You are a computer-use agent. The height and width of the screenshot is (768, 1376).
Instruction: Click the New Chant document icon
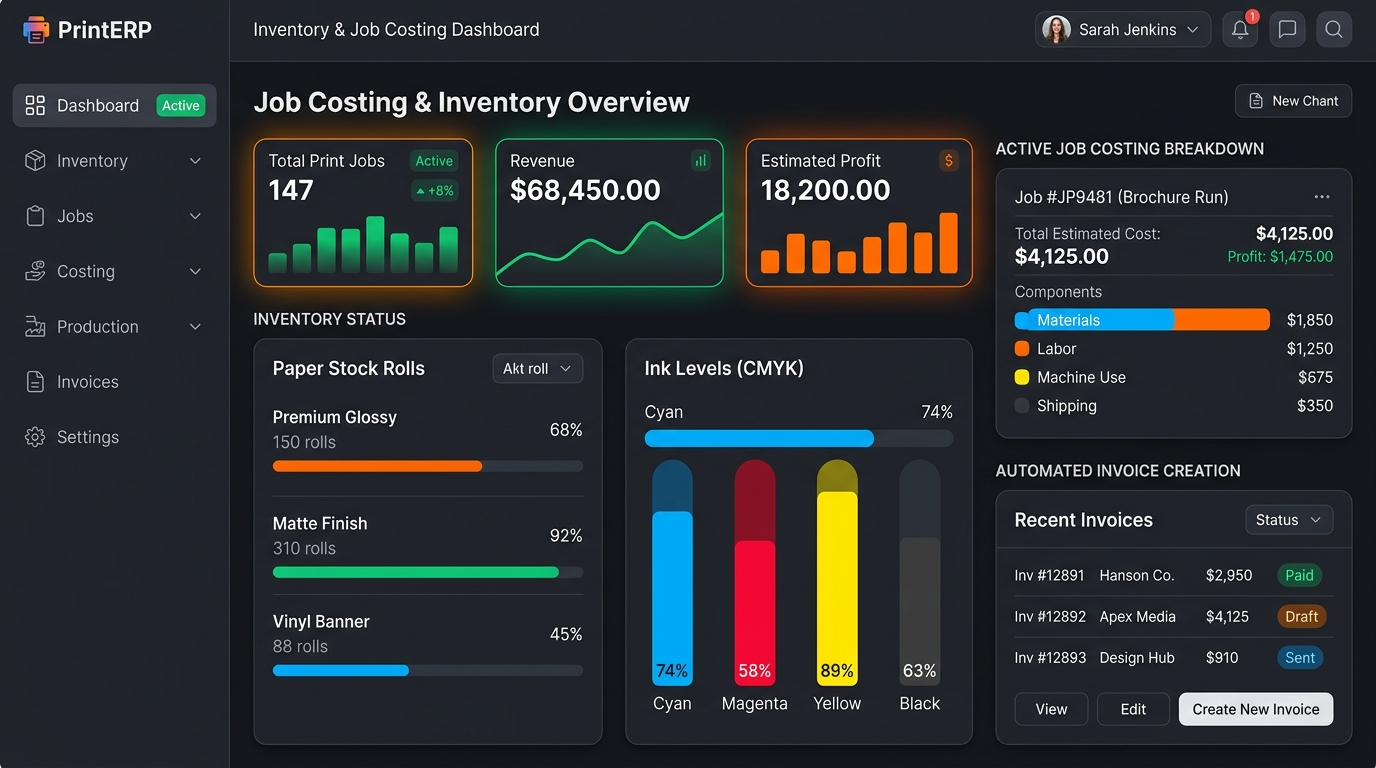pyautogui.click(x=1256, y=101)
